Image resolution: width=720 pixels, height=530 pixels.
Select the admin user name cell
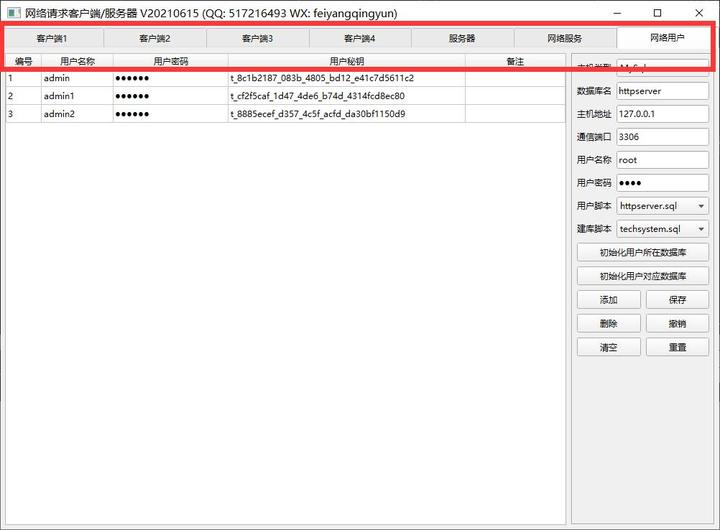[77, 78]
